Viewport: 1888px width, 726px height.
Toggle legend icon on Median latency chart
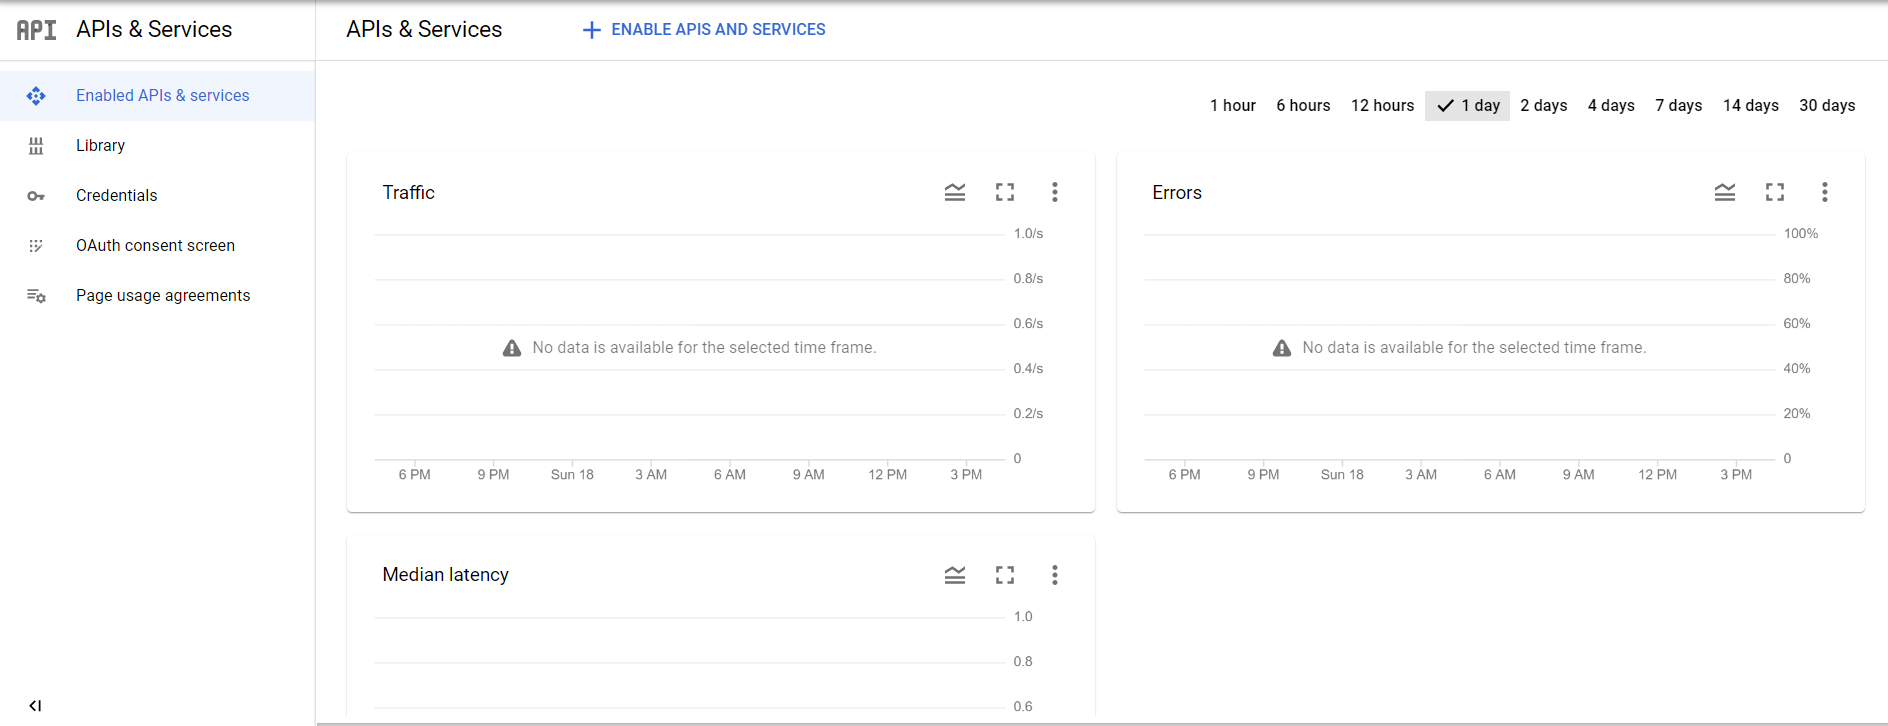point(954,575)
